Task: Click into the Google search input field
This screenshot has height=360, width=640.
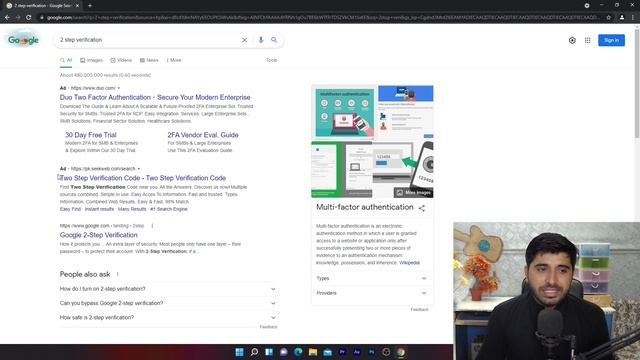Action: click(x=149, y=40)
